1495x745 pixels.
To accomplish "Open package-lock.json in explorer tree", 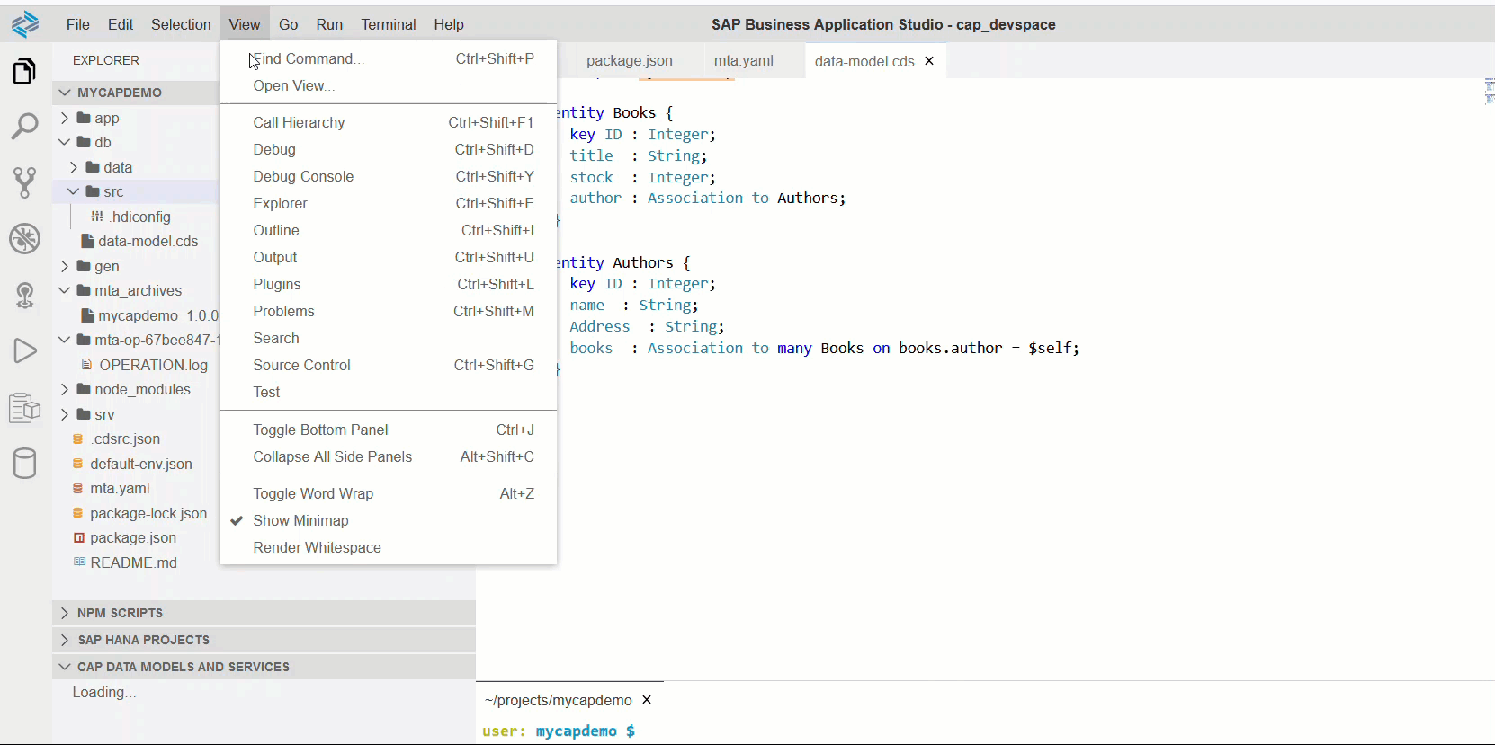I will coord(148,513).
